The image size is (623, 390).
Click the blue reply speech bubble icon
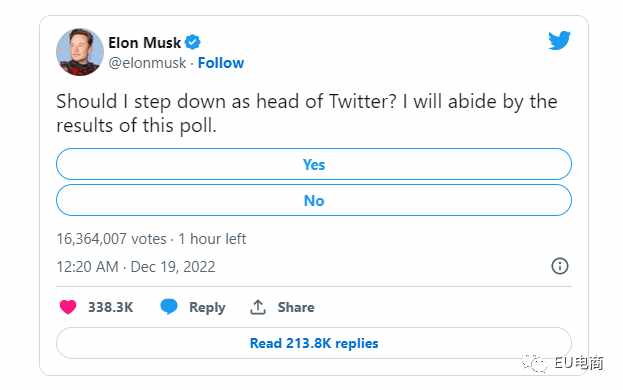(169, 307)
